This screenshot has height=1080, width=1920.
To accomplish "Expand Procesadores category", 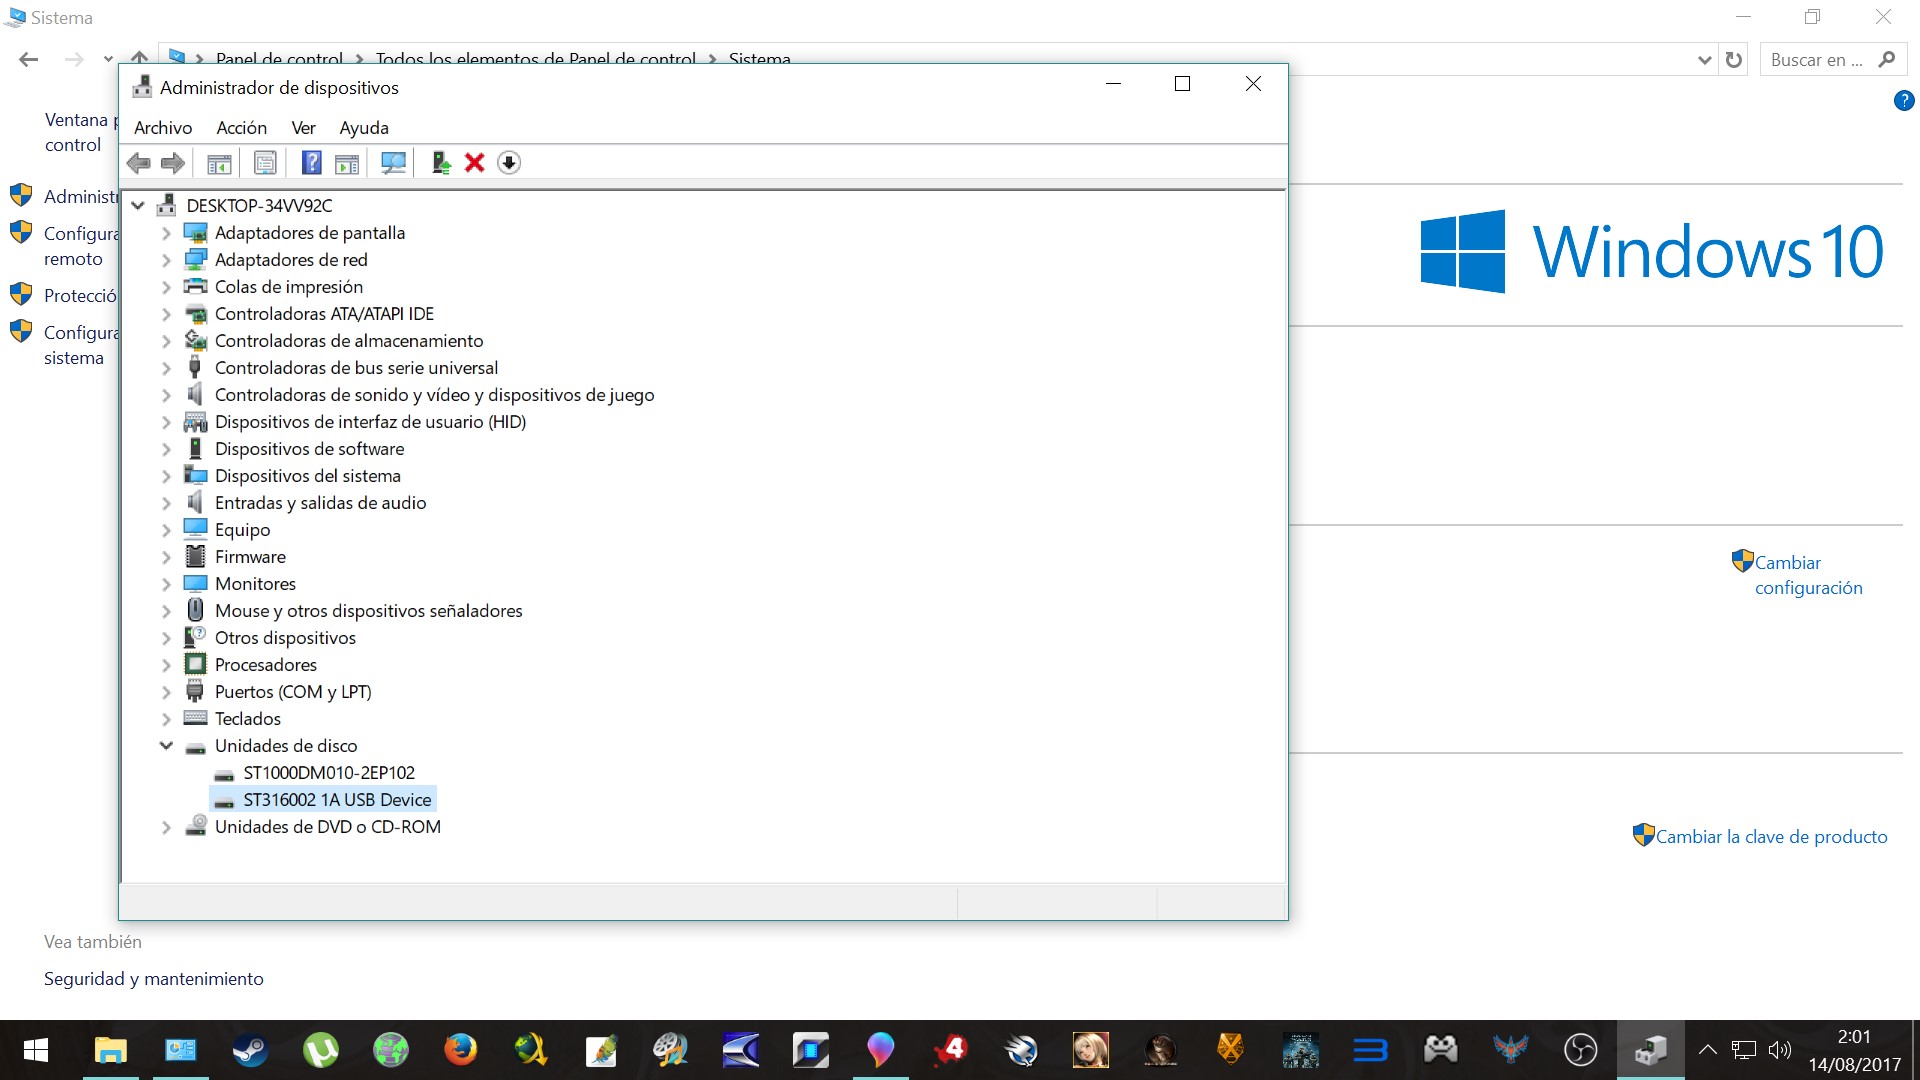I will click(166, 665).
